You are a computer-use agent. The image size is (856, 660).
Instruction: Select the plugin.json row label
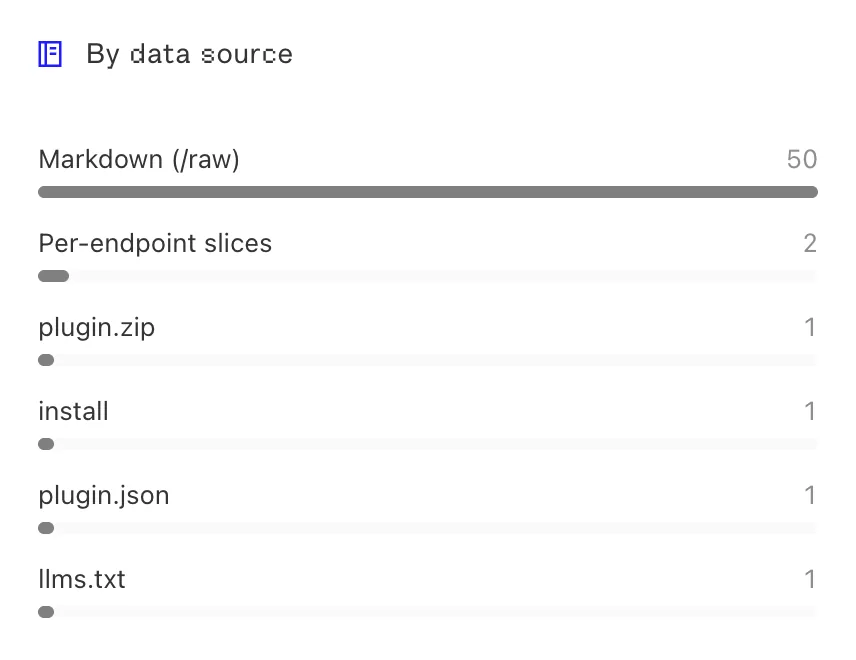pyautogui.click(x=104, y=496)
